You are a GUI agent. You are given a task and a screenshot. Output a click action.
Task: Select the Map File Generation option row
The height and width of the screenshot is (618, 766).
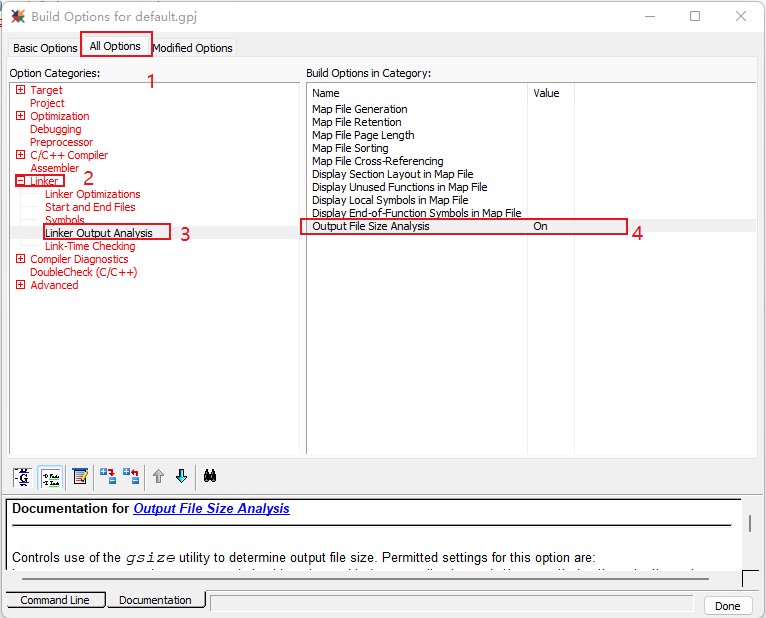pos(360,110)
